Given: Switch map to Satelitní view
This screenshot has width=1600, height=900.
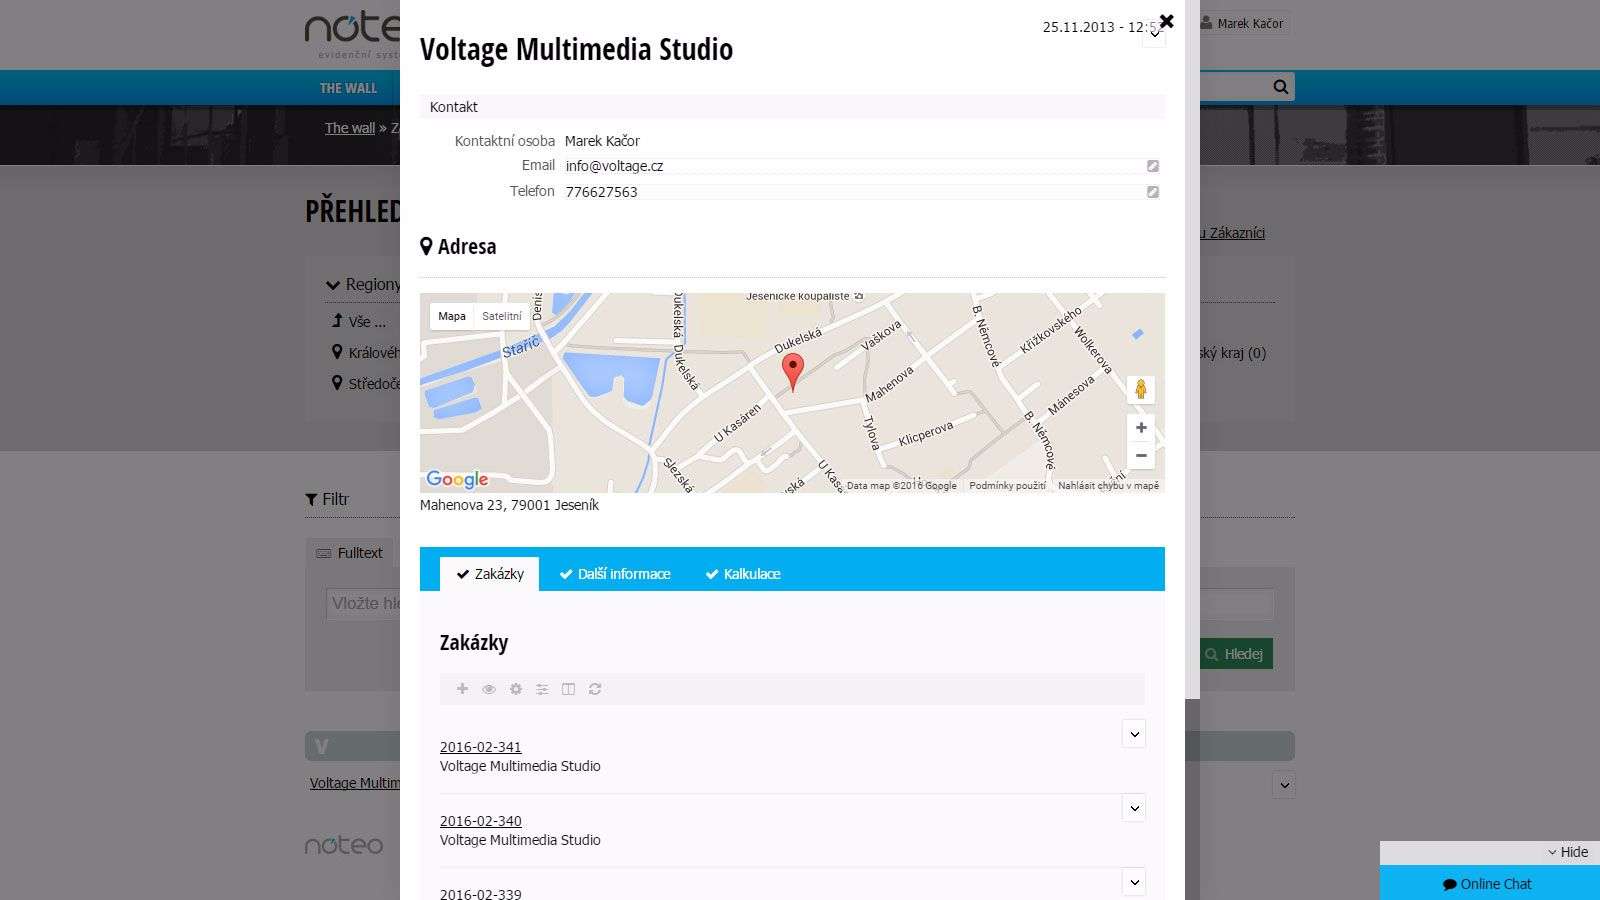Looking at the screenshot, I should 501,316.
